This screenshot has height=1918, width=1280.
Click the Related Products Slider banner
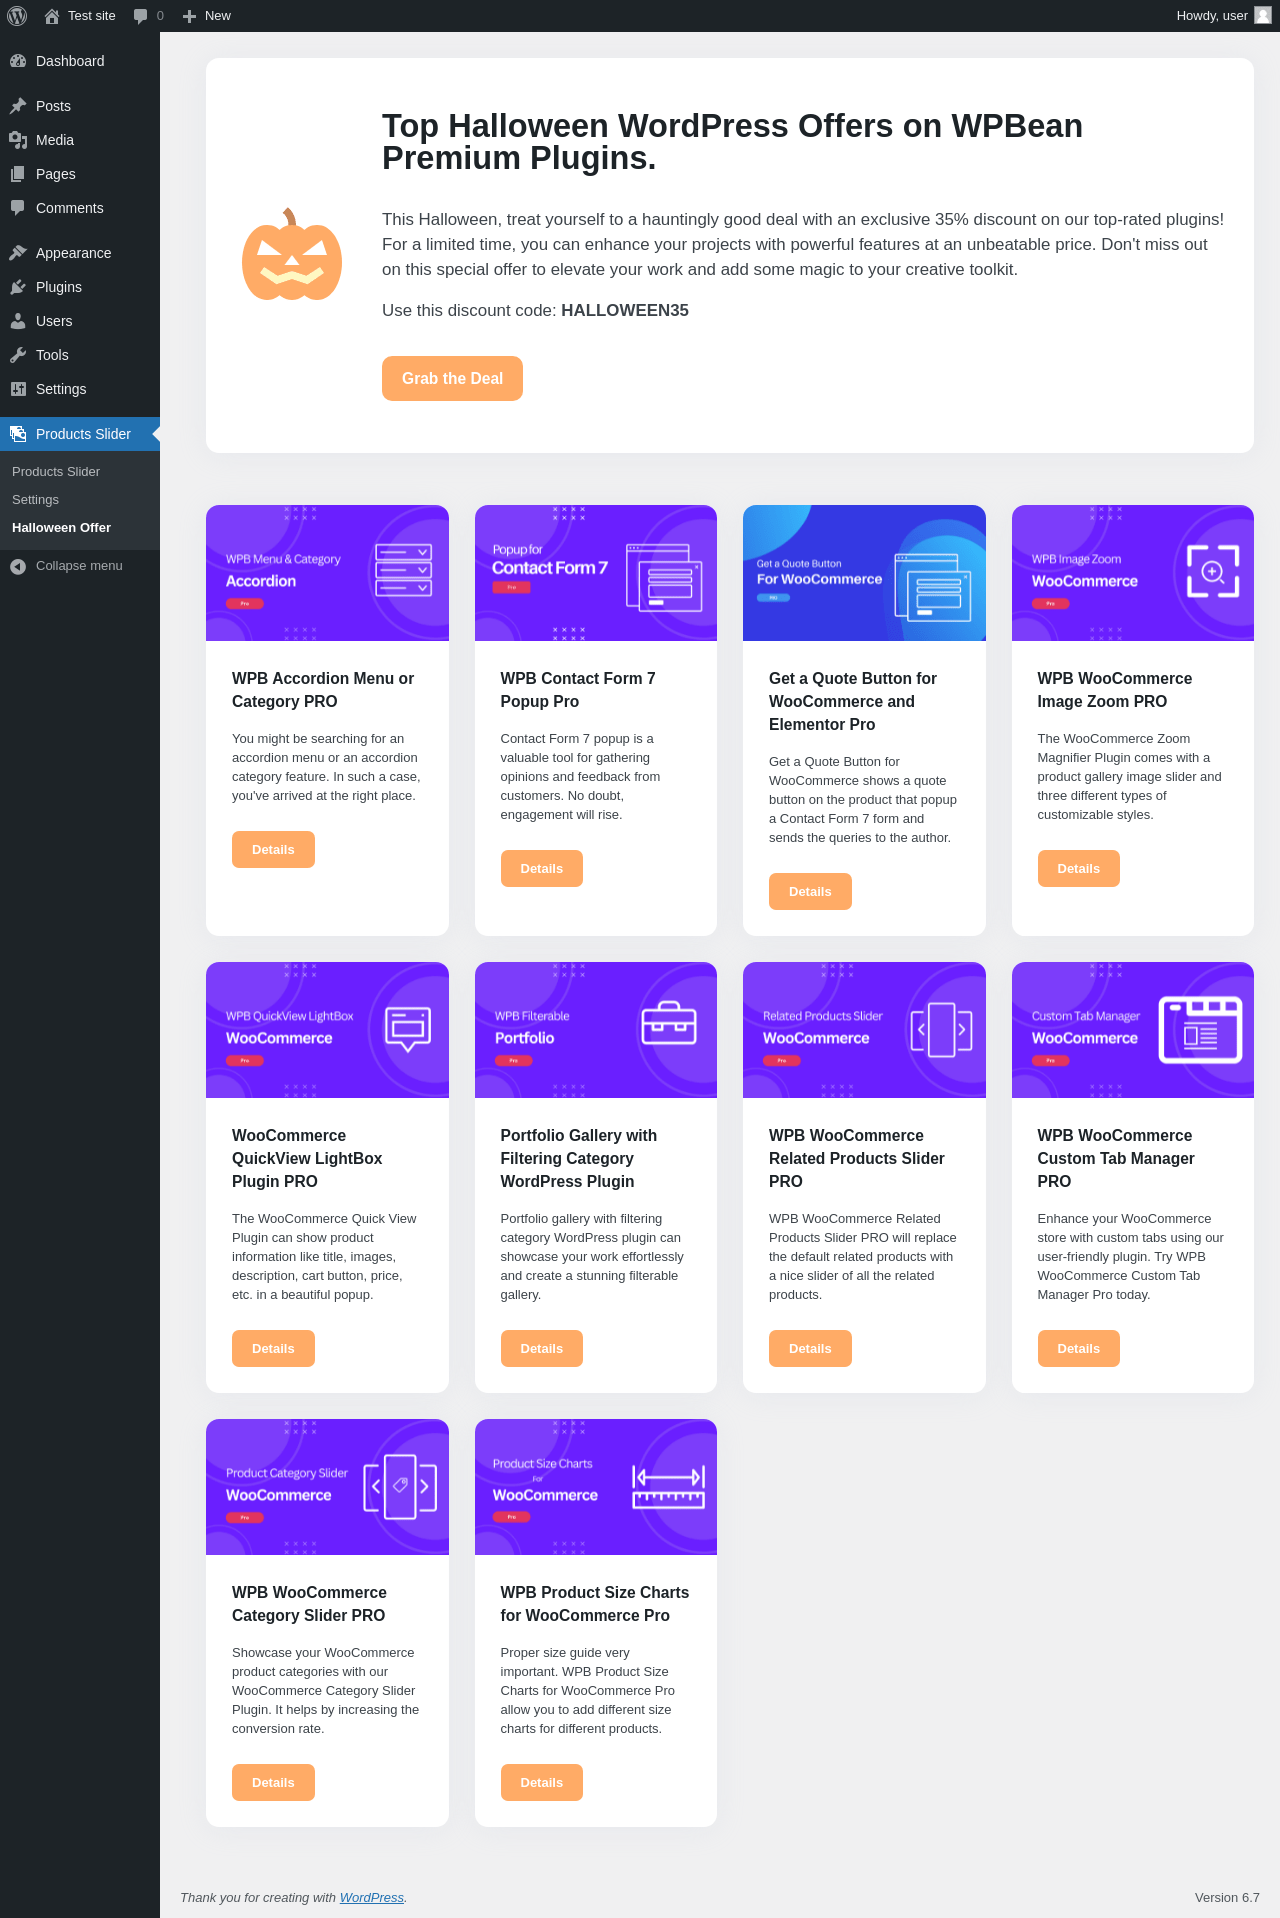[864, 1030]
